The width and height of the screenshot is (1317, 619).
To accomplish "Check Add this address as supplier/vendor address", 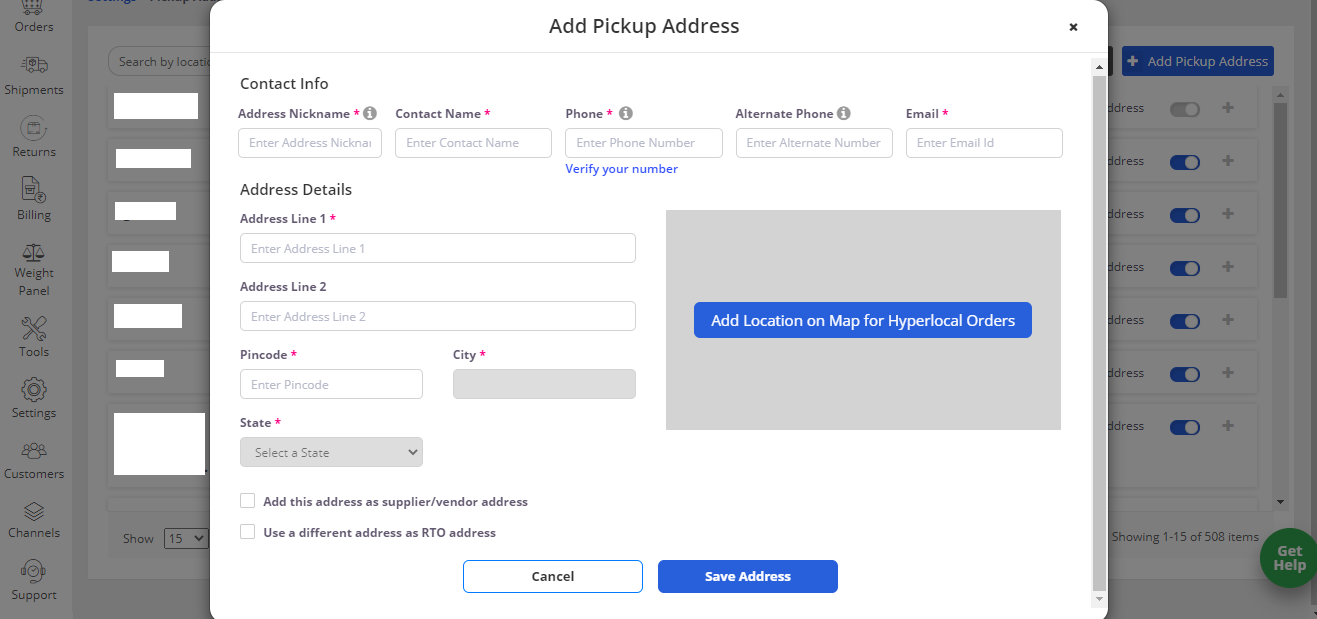I will [247, 501].
